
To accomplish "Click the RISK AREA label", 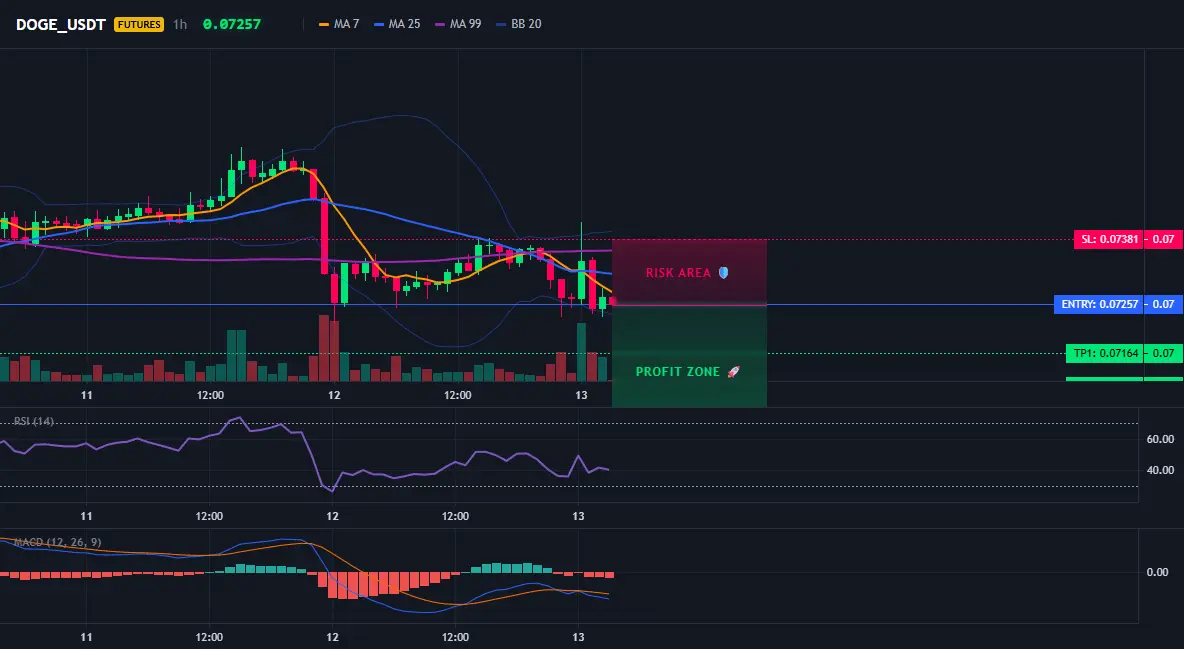I will pos(678,273).
